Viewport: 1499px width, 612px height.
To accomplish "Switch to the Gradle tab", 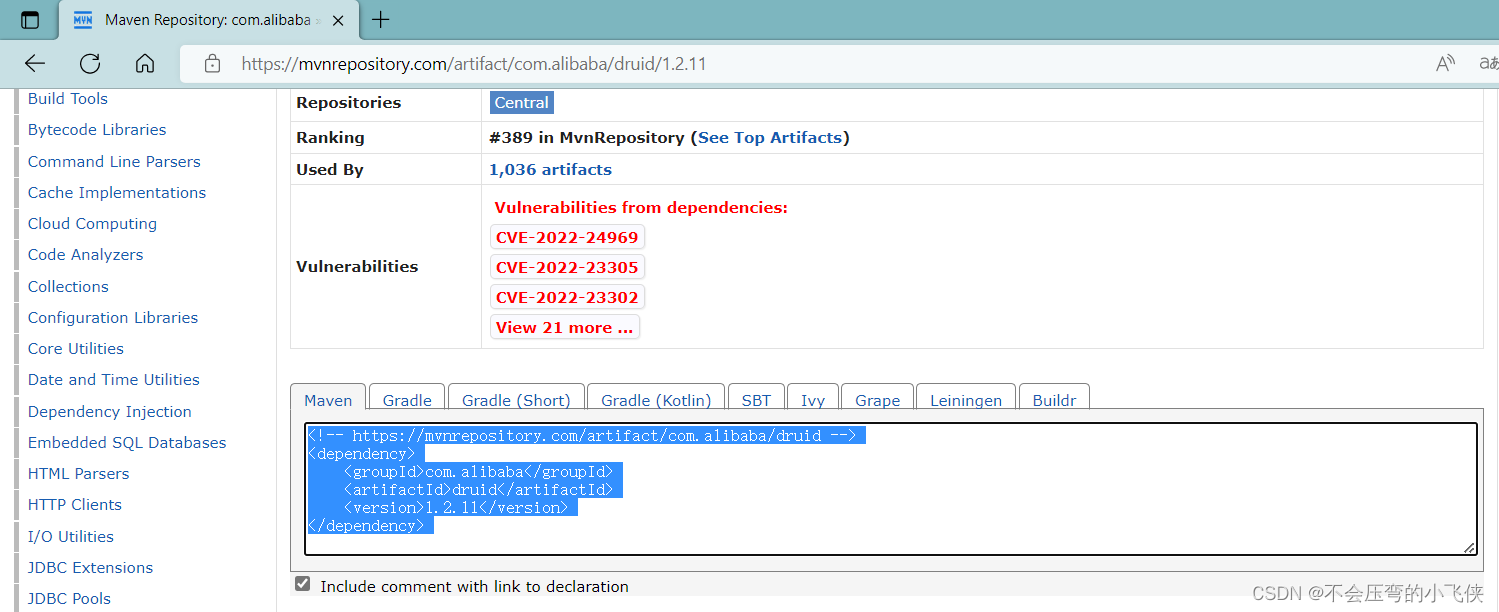I will click(407, 399).
